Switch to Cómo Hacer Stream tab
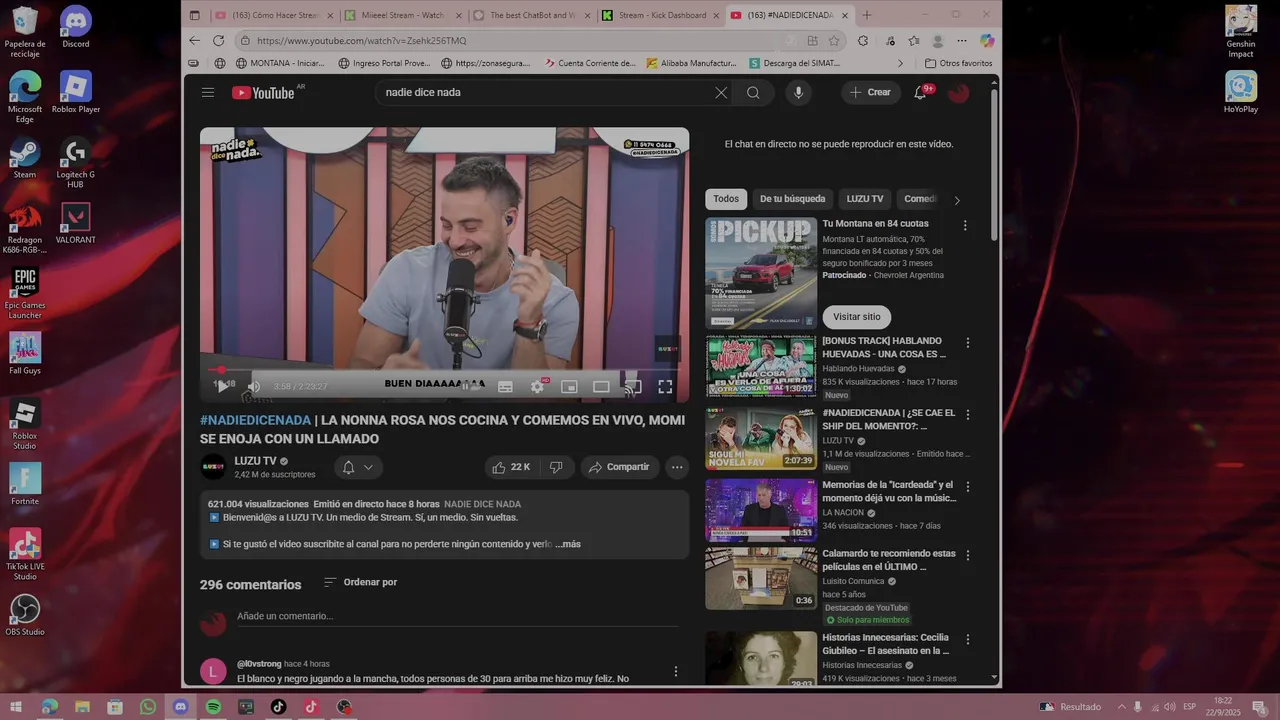 [x=275, y=15]
